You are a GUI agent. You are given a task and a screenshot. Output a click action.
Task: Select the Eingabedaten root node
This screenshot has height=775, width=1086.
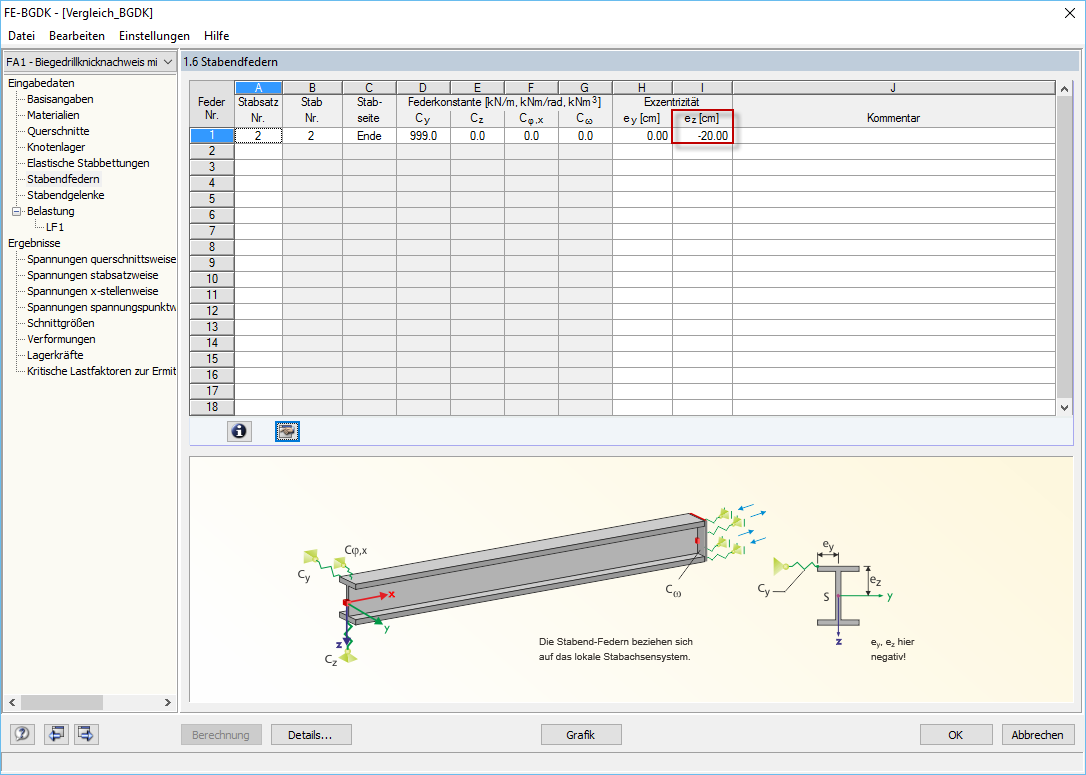[x=41, y=83]
